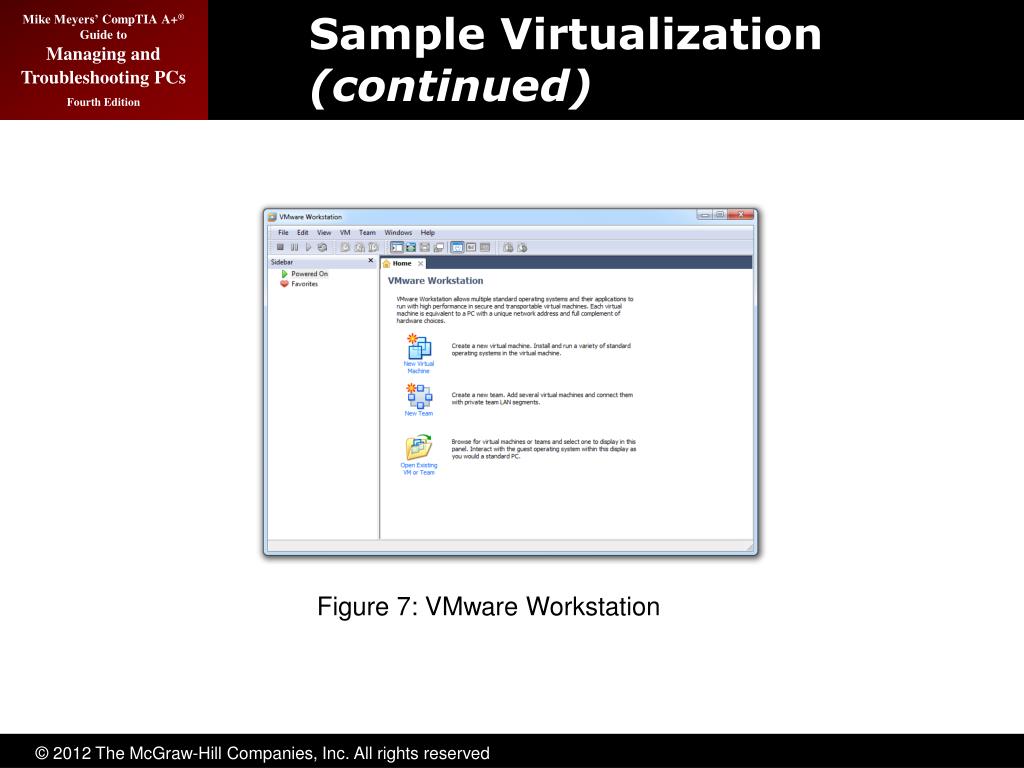Open the VM menu
The width and height of the screenshot is (1024, 768).
pyautogui.click(x=345, y=232)
